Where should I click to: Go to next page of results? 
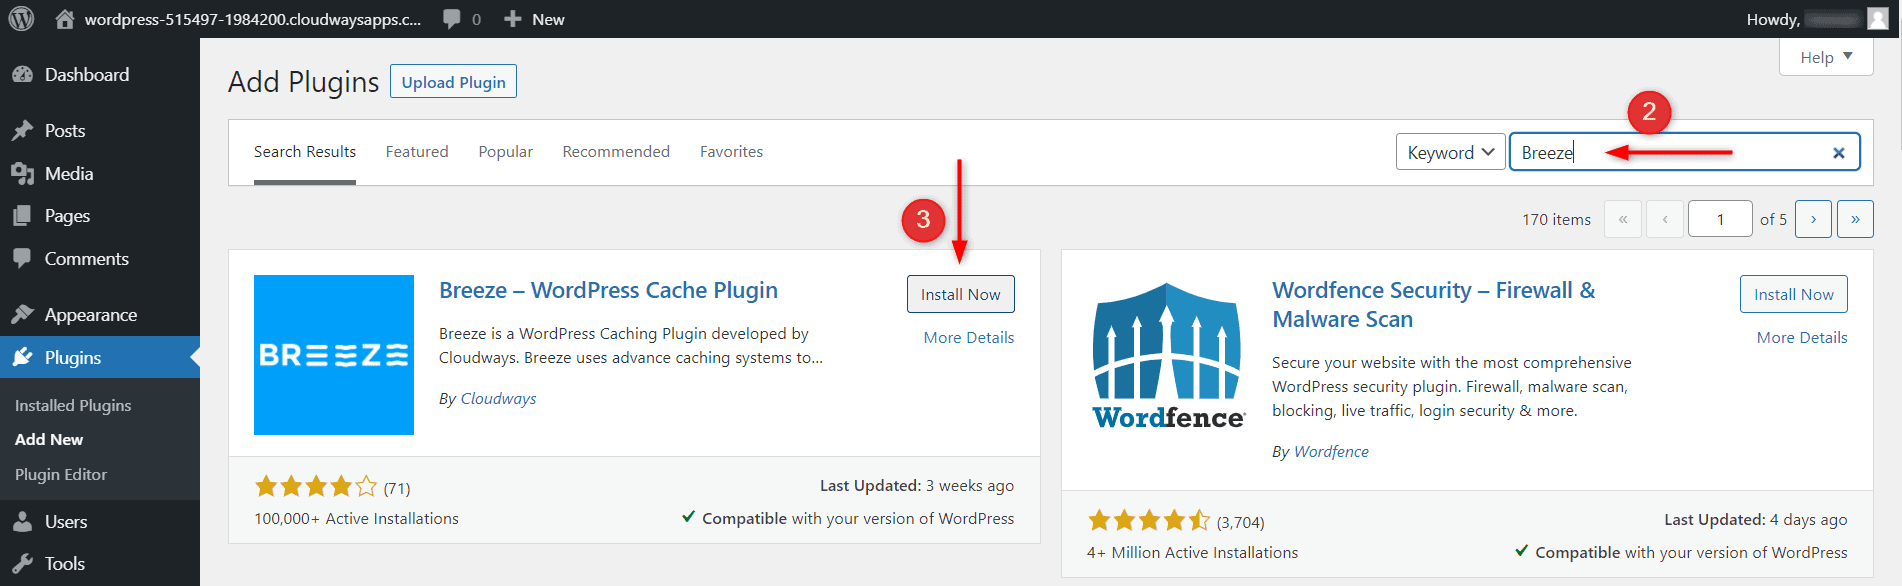(x=1813, y=219)
